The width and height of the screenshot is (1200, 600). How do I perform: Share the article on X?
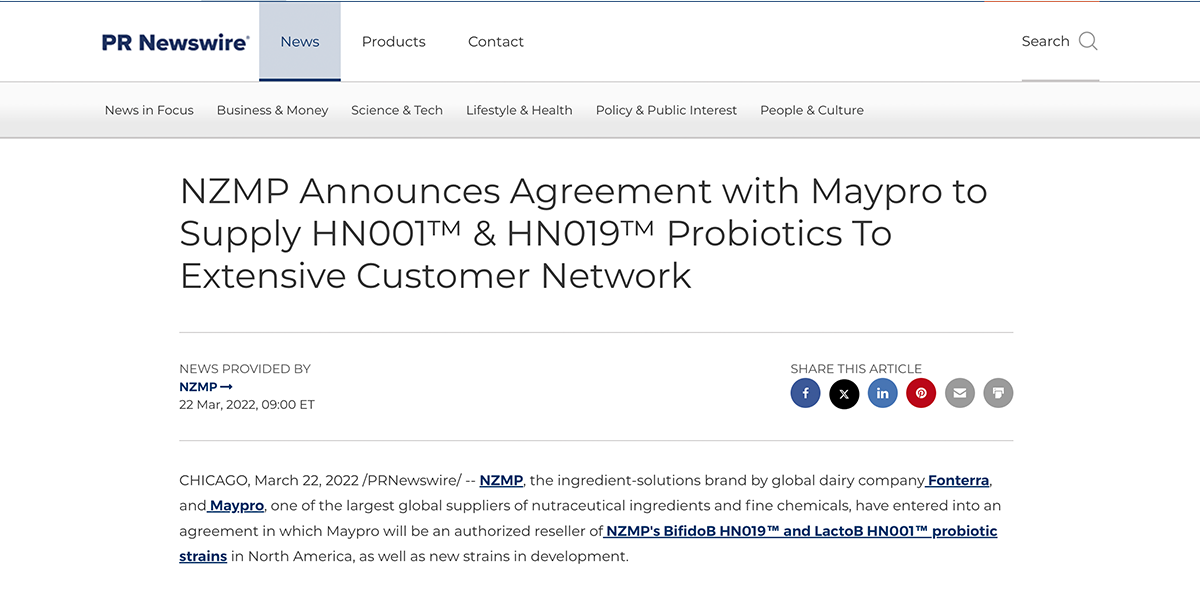(x=844, y=393)
